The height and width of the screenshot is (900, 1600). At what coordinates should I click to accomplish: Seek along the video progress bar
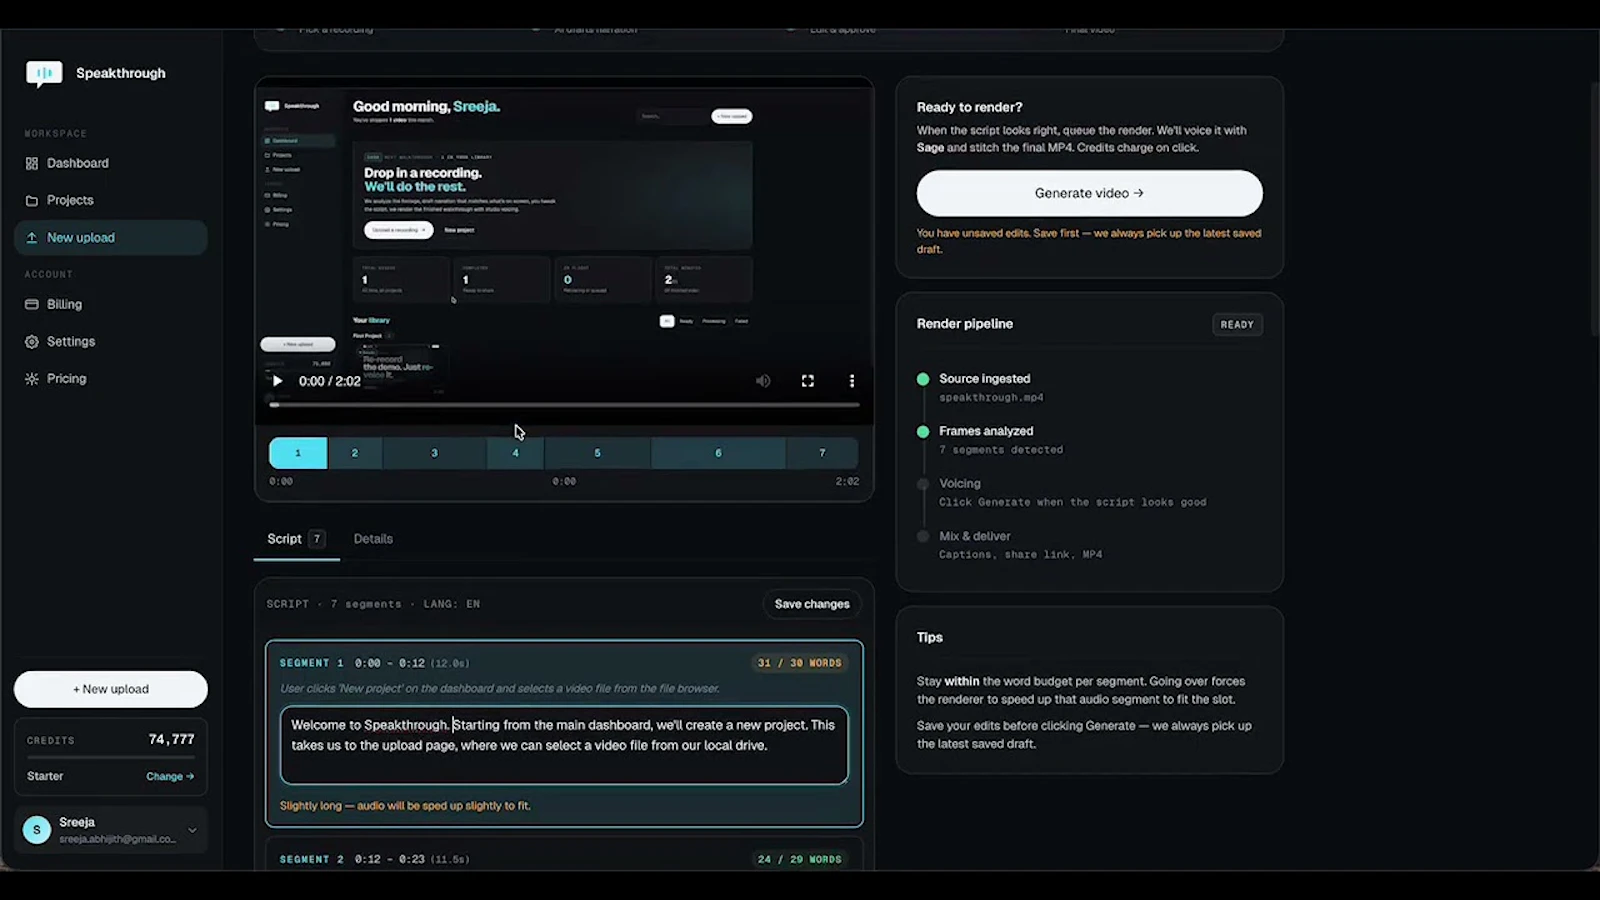point(564,405)
